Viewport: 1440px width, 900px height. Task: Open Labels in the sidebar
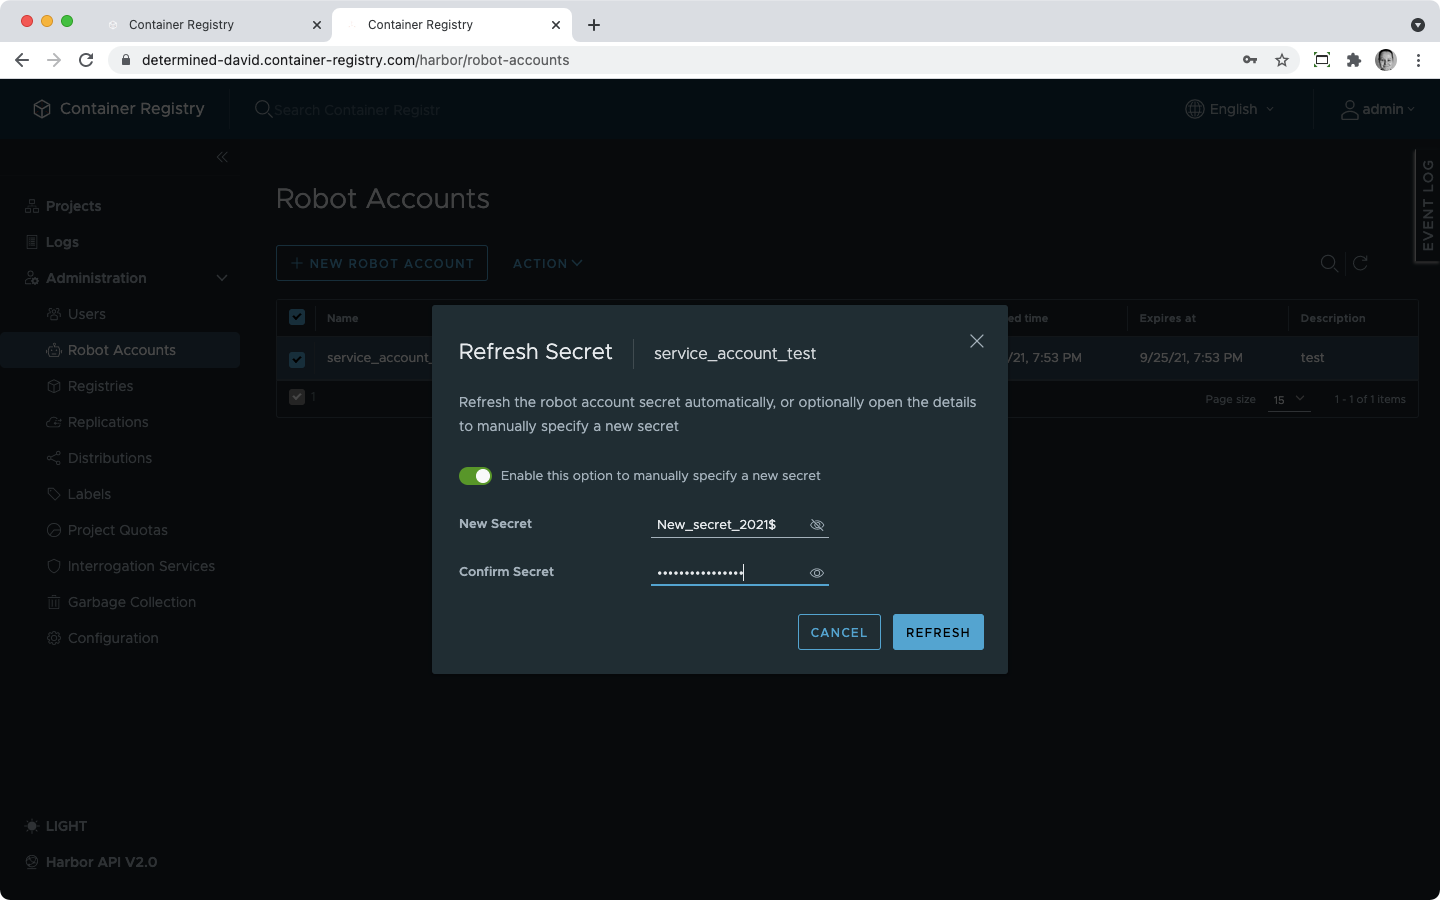pyautogui.click(x=89, y=494)
